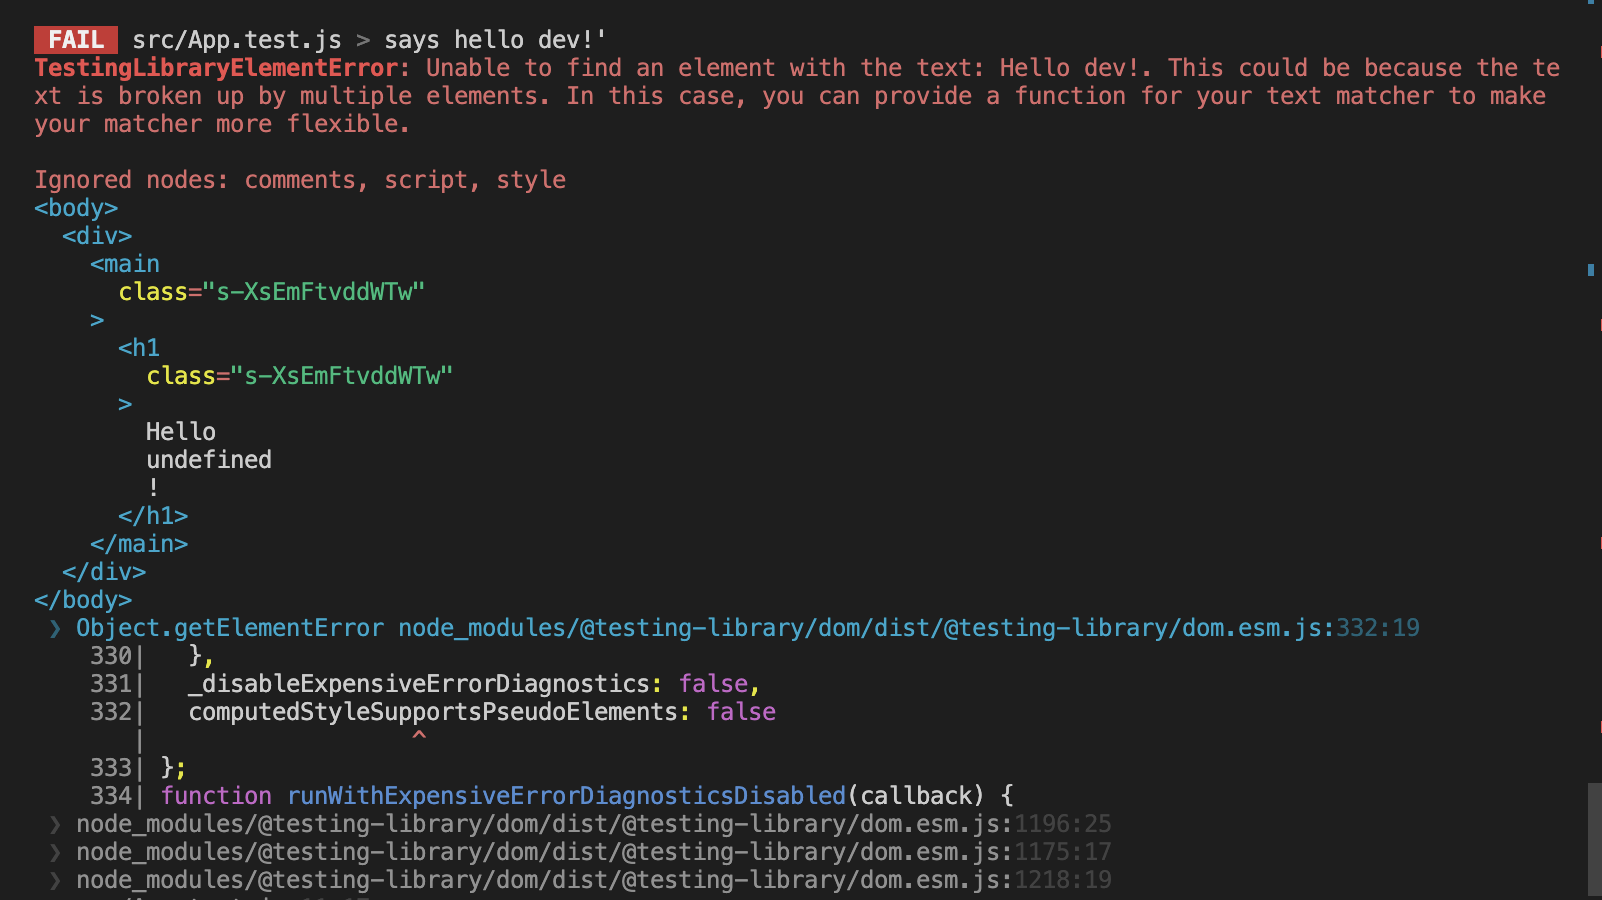1602x900 pixels.
Task: Click class attribute under h1 tag
Action: tap(300, 376)
